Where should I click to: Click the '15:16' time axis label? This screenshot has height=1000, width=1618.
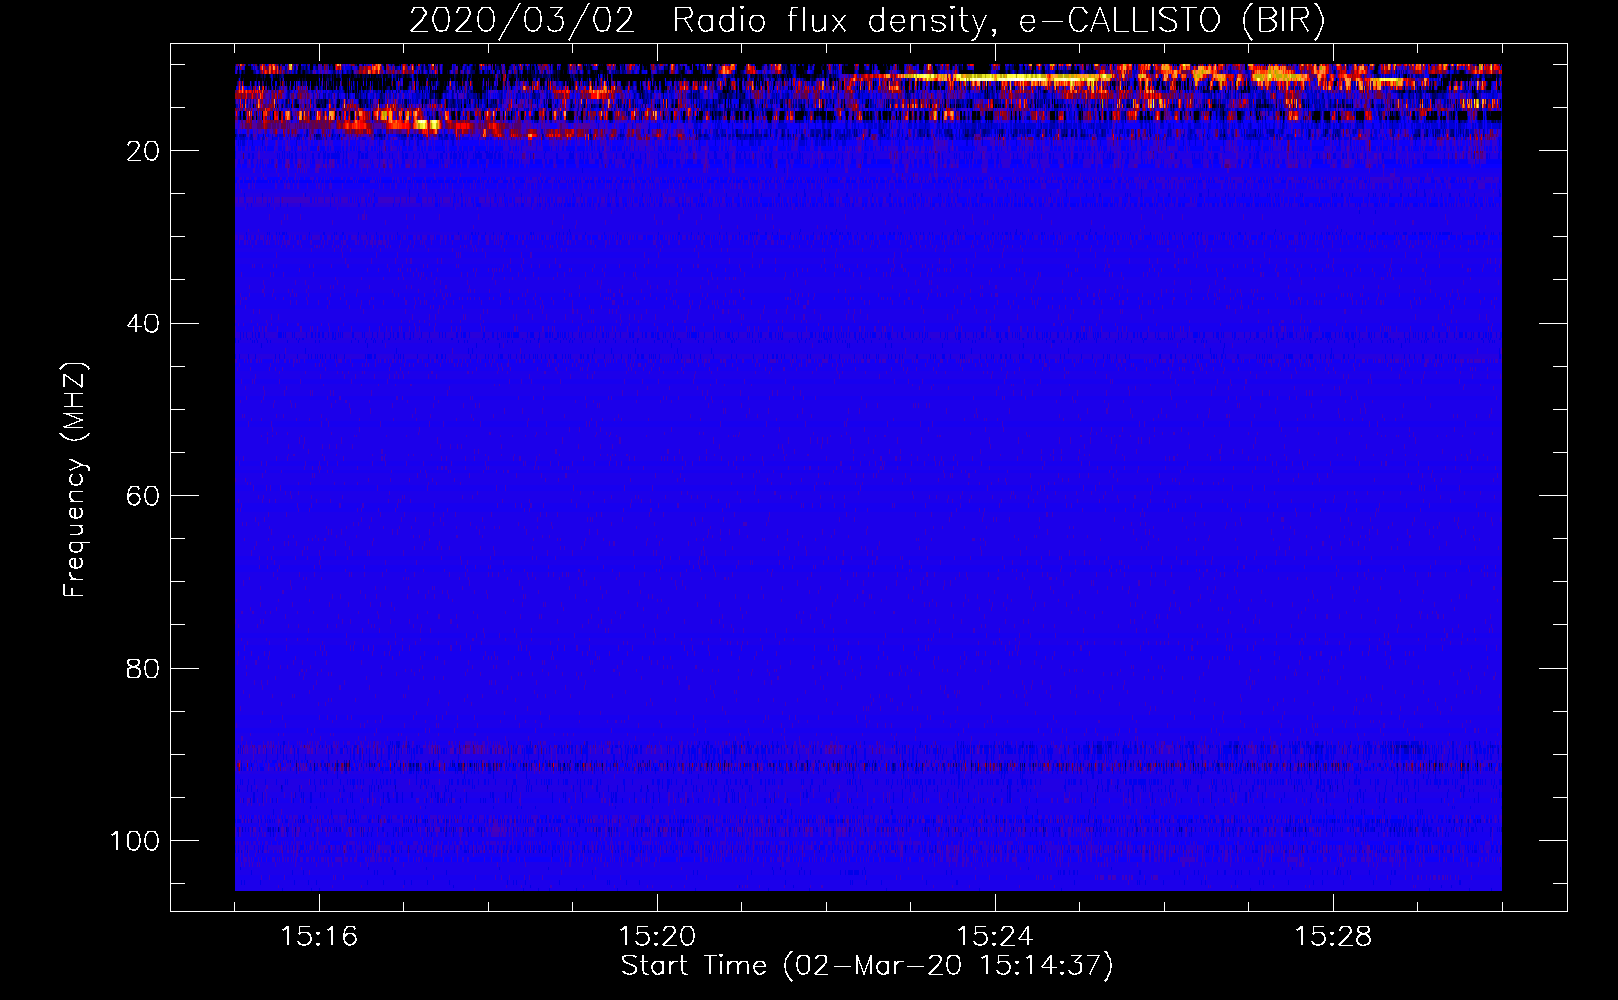tap(319, 937)
